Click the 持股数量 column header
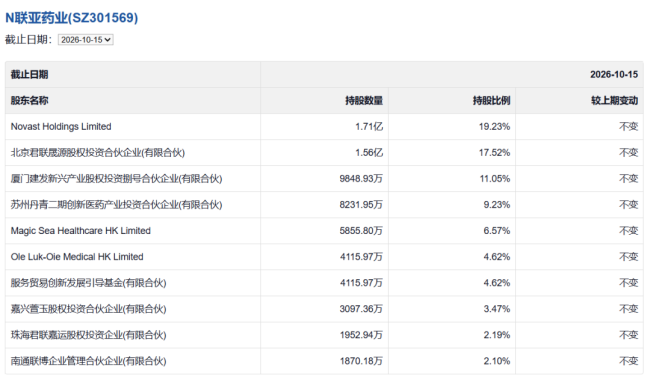The height and width of the screenshot is (376, 650). coord(364,101)
